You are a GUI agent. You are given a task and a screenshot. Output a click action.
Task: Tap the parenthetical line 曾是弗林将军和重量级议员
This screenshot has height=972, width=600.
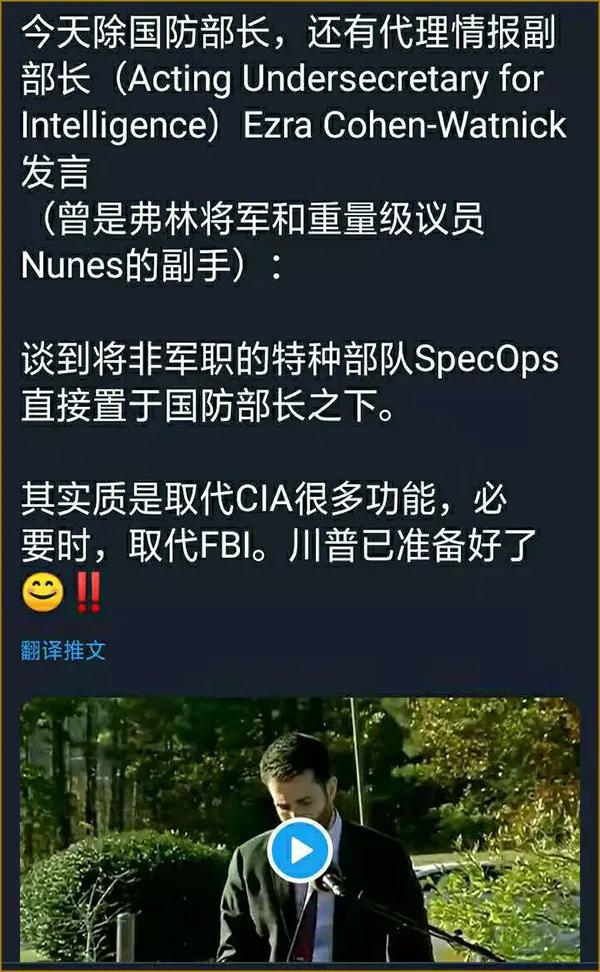coord(262,219)
